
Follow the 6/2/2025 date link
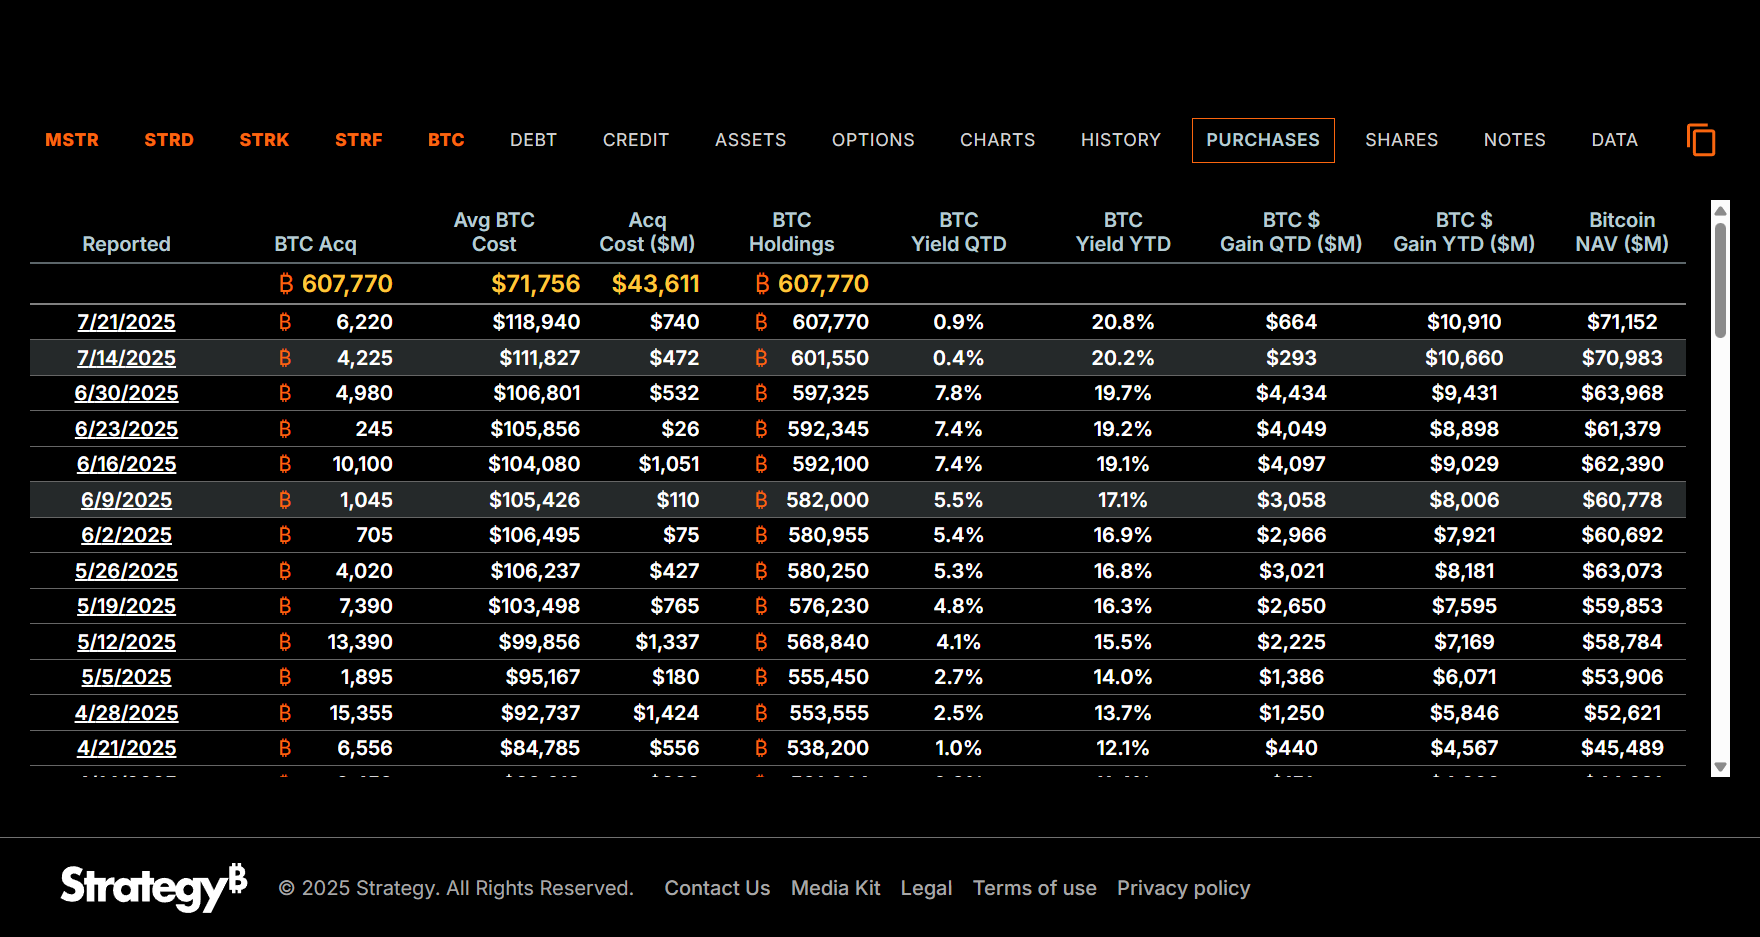126,535
